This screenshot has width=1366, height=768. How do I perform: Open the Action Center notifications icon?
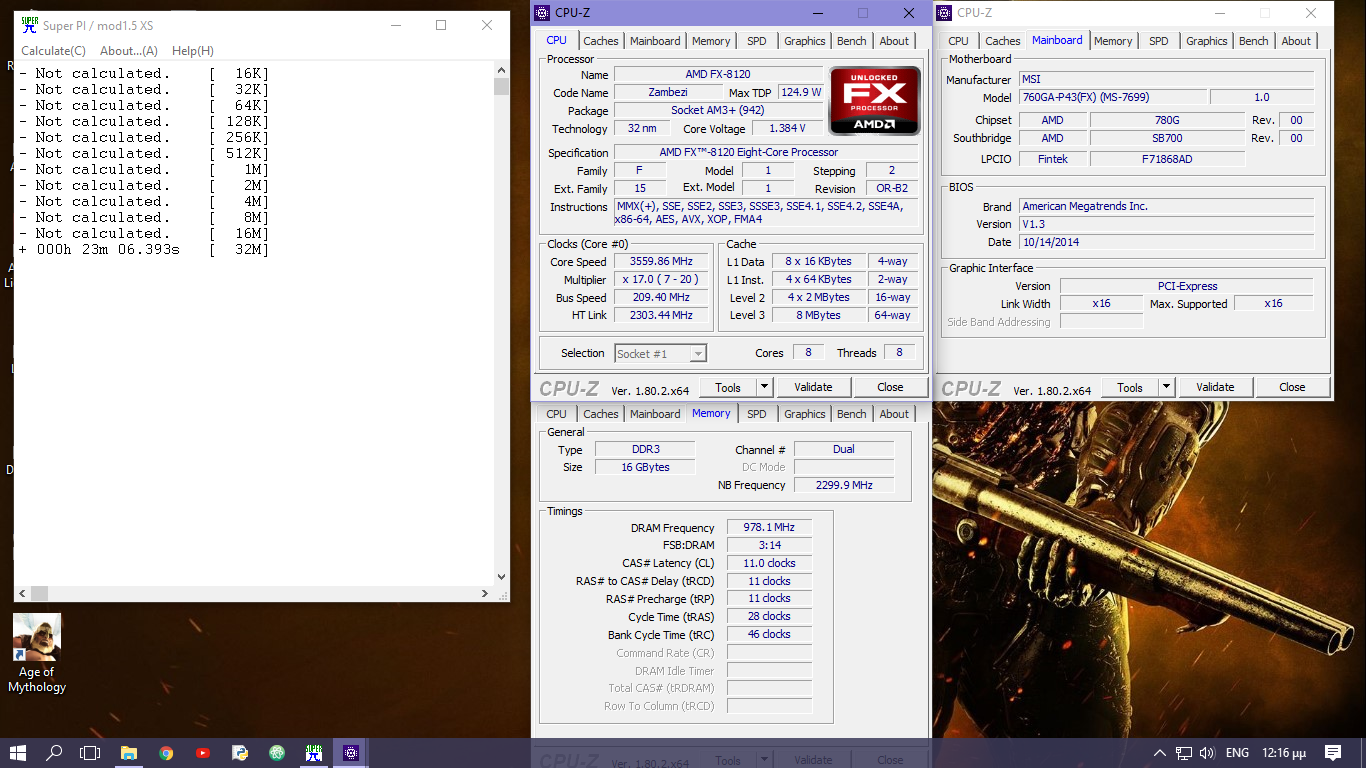pyautogui.click(x=1333, y=753)
